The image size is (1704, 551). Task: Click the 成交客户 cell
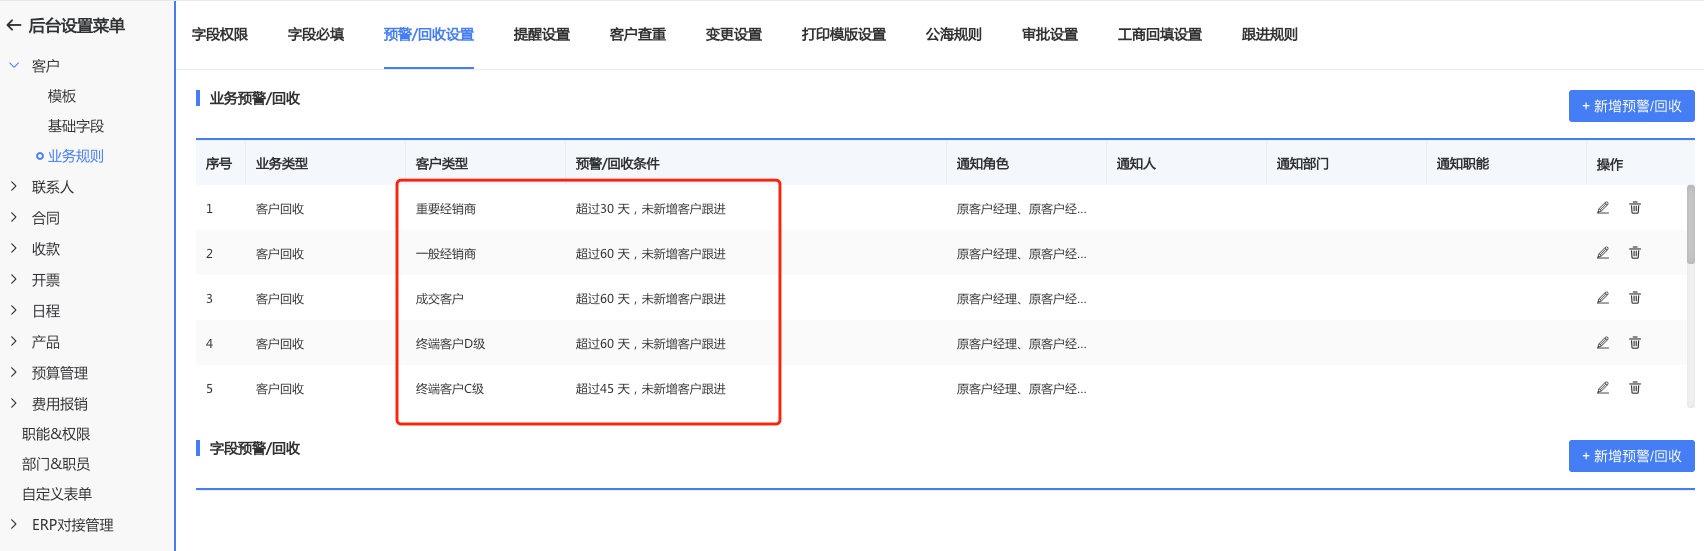[440, 299]
